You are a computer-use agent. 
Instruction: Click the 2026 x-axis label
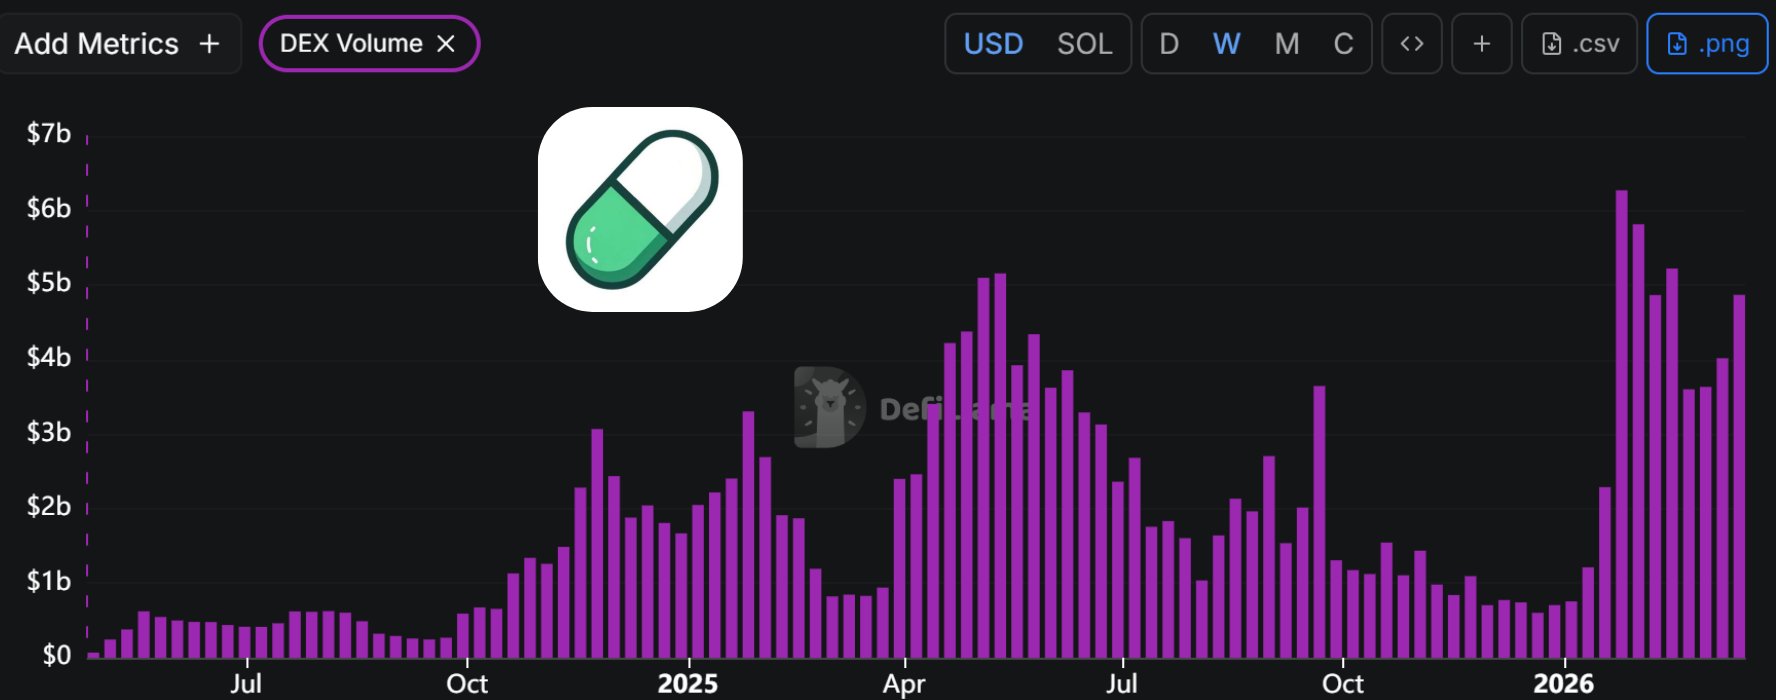1563,684
